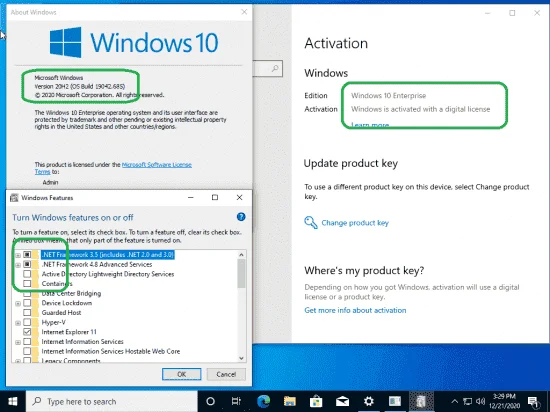
Task: Click OK in Windows Features dialog
Action: point(181,374)
